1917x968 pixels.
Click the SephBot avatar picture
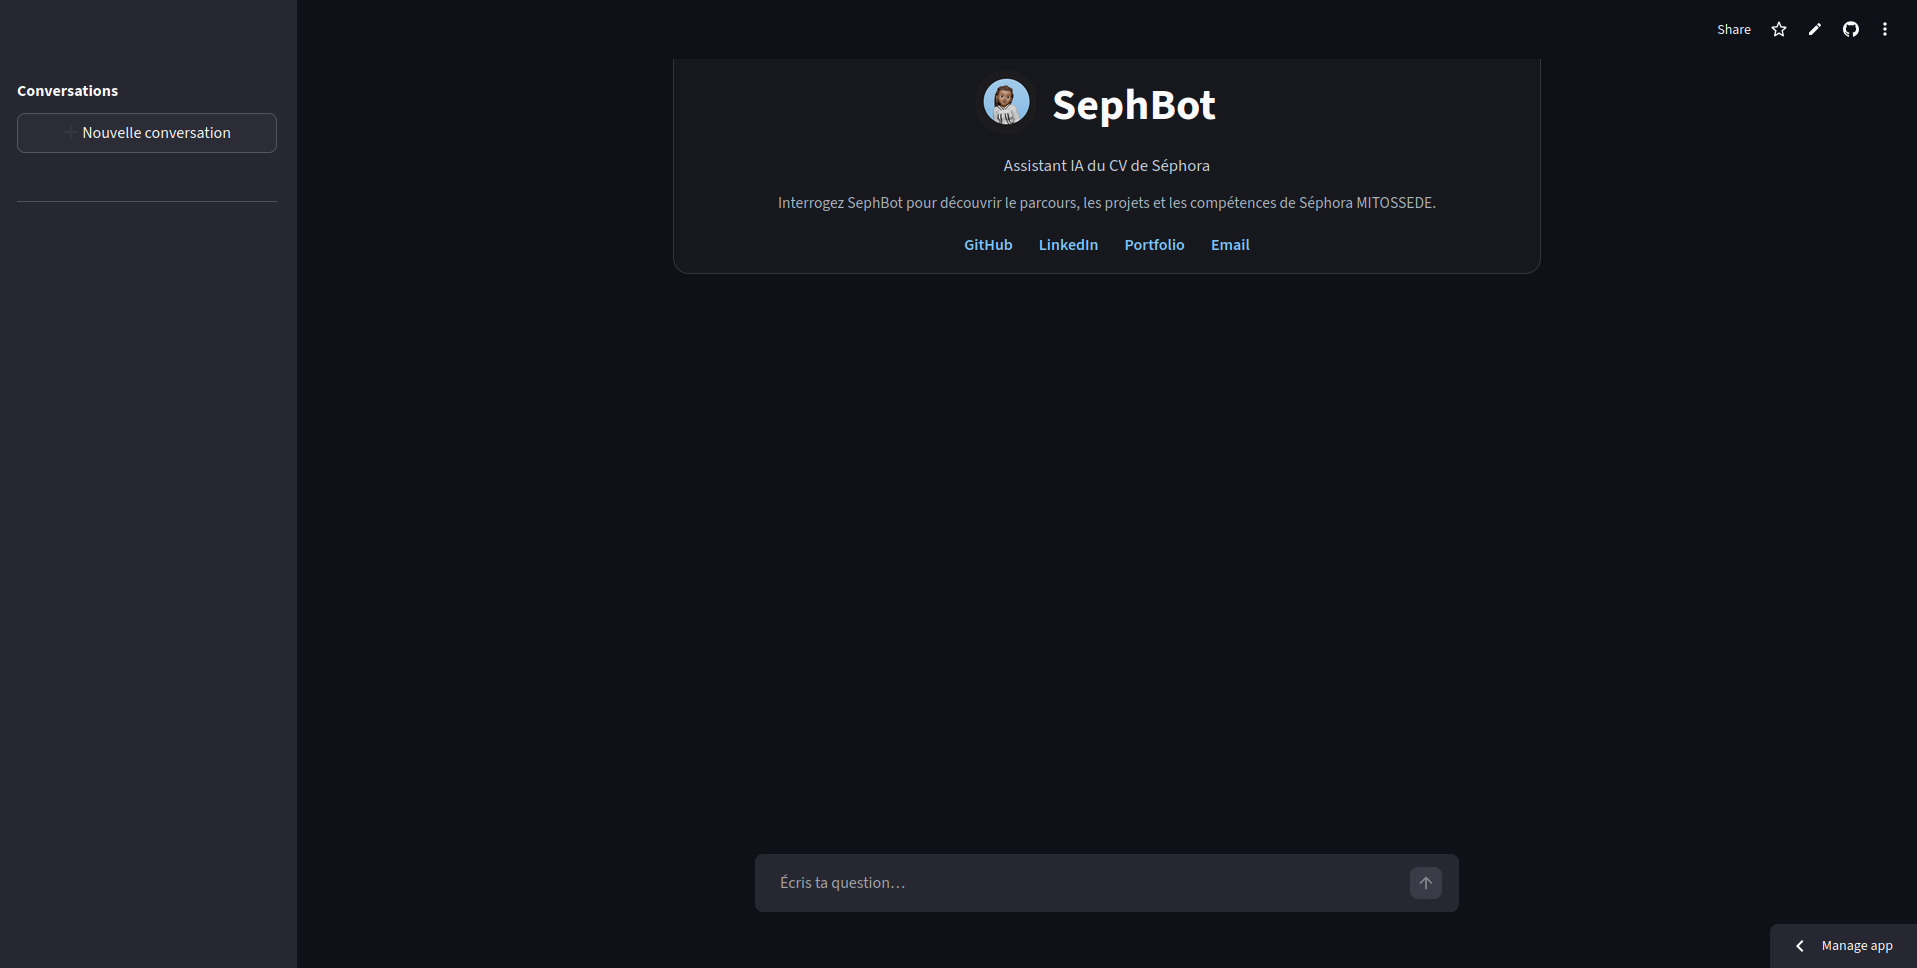pos(1006,101)
